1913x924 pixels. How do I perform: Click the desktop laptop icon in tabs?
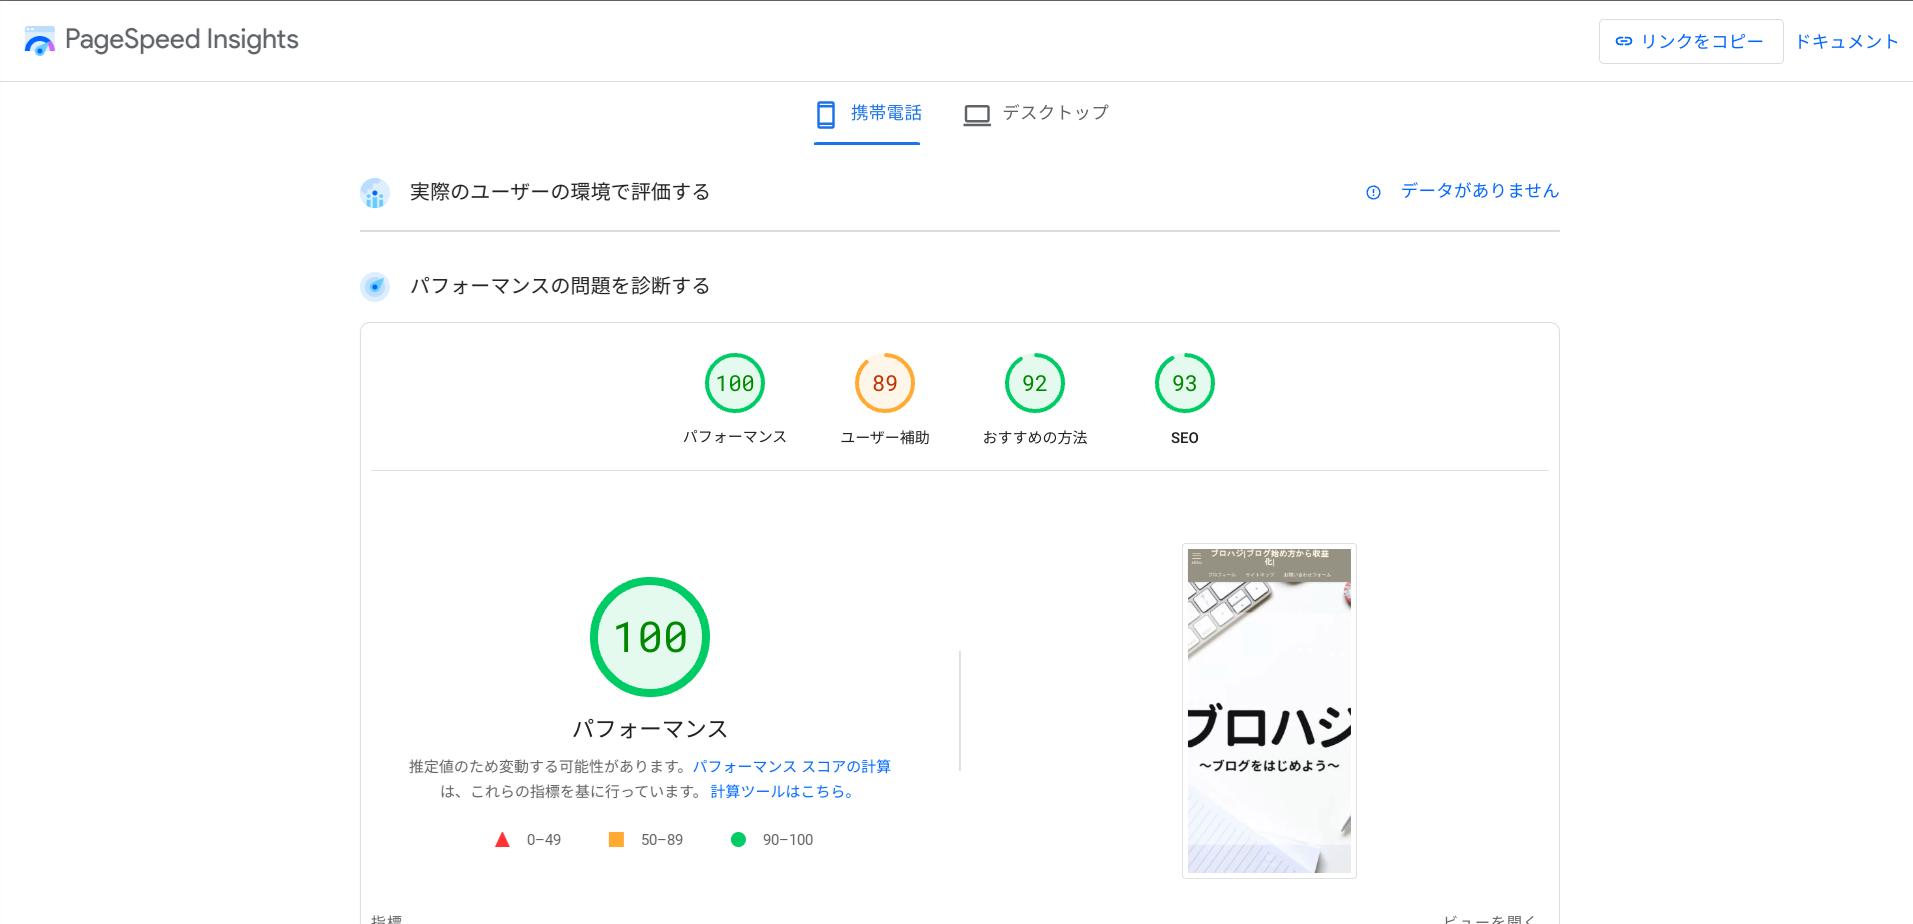coord(976,115)
